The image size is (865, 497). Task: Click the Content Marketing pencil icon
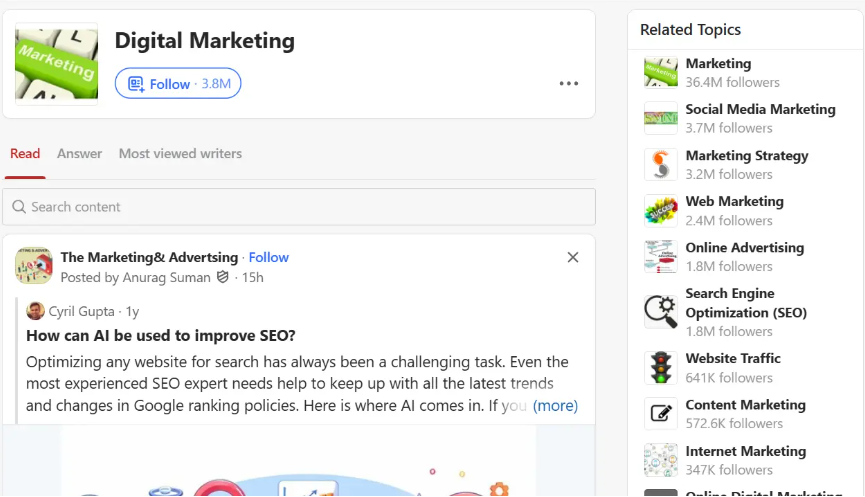point(661,414)
